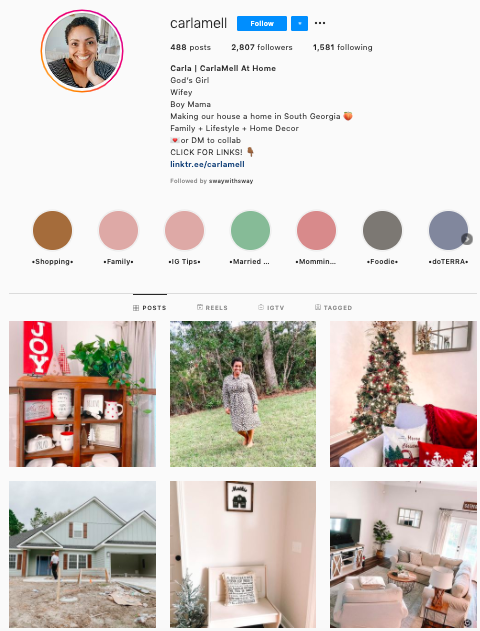Viewport: 480px width, 631px height.
Task: Expand the suggested accounts dropdown arrow
Action: (299, 23)
